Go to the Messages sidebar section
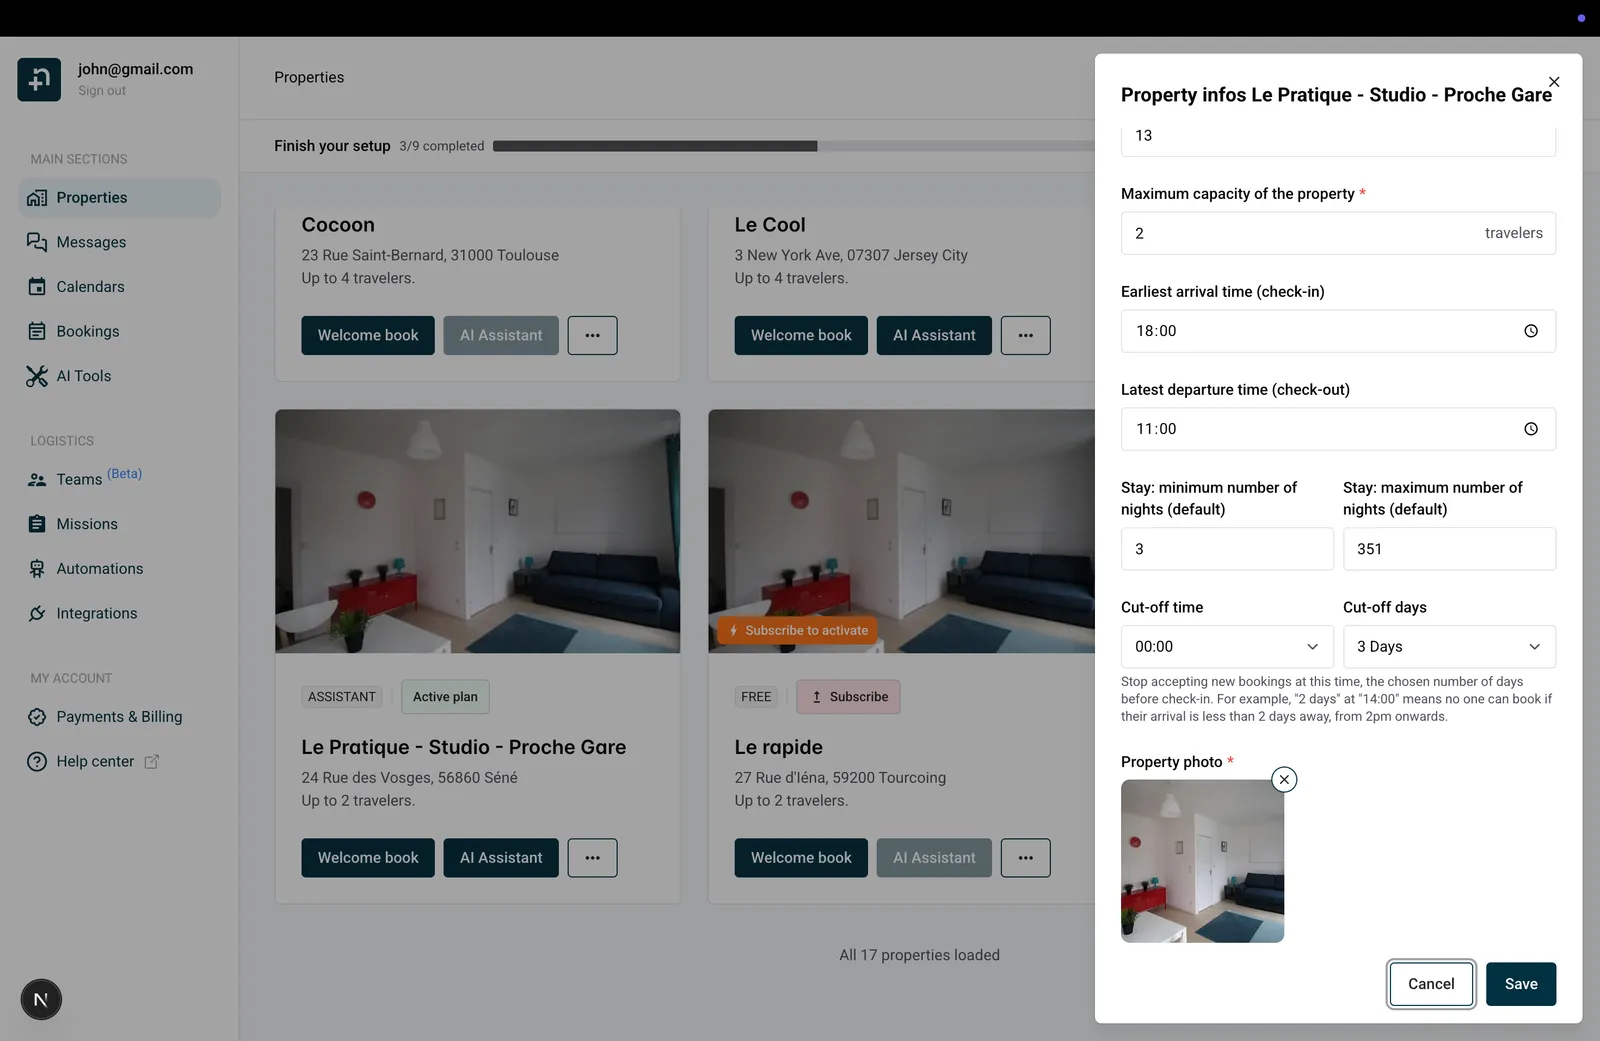This screenshot has height=1041, width=1600. click(x=119, y=242)
